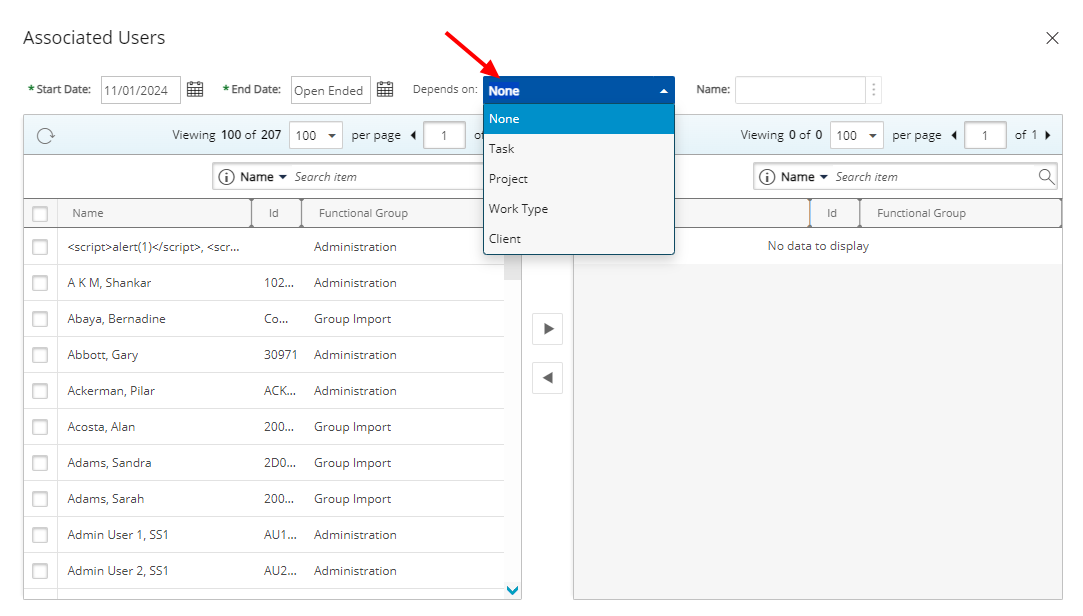Move selected users back to left list
The width and height of the screenshot is (1083, 616).
548,378
